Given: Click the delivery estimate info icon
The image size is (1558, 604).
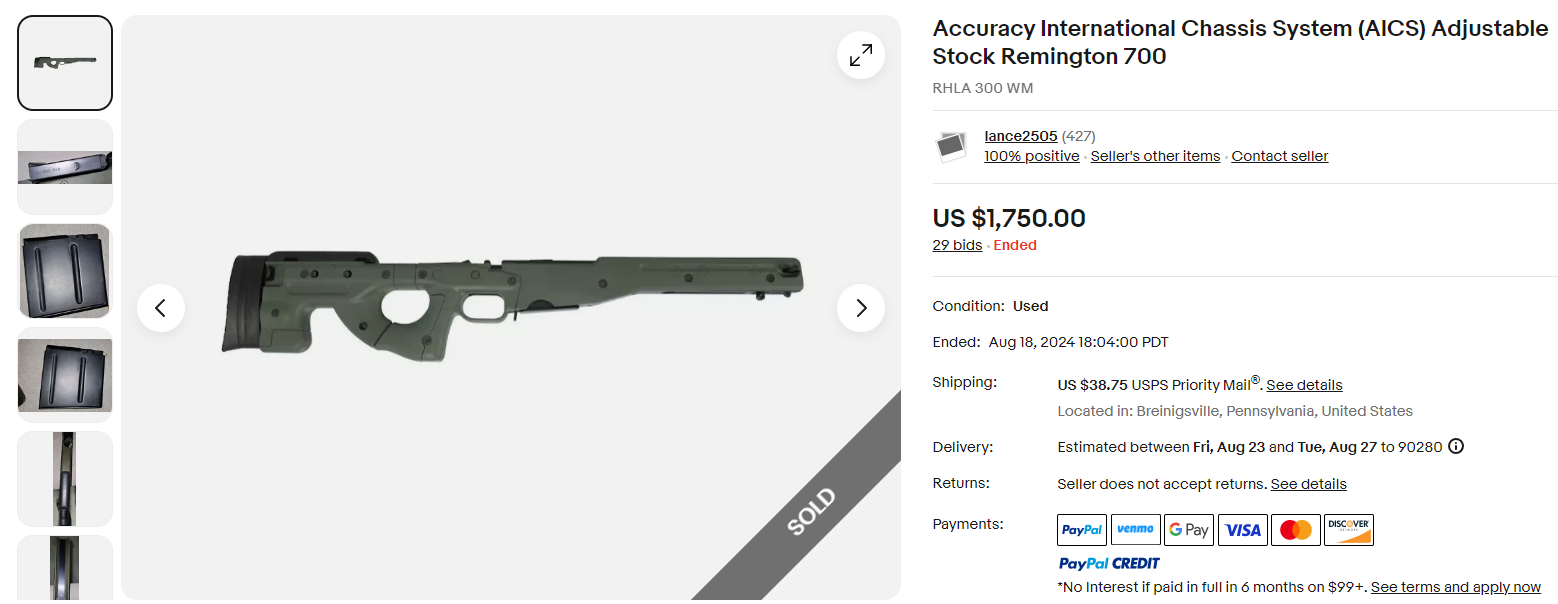Looking at the screenshot, I should point(1456,447).
